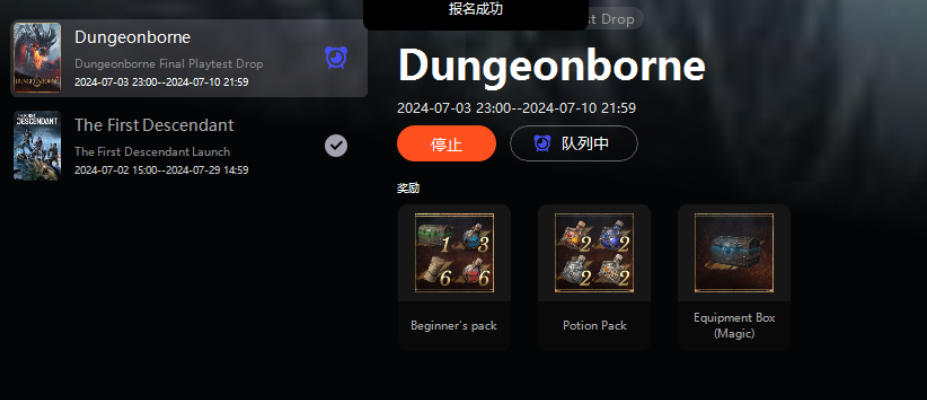Click the 奖励 rewards section label
Image resolution: width=927 pixels, height=400 pixels.
point(409,188)
